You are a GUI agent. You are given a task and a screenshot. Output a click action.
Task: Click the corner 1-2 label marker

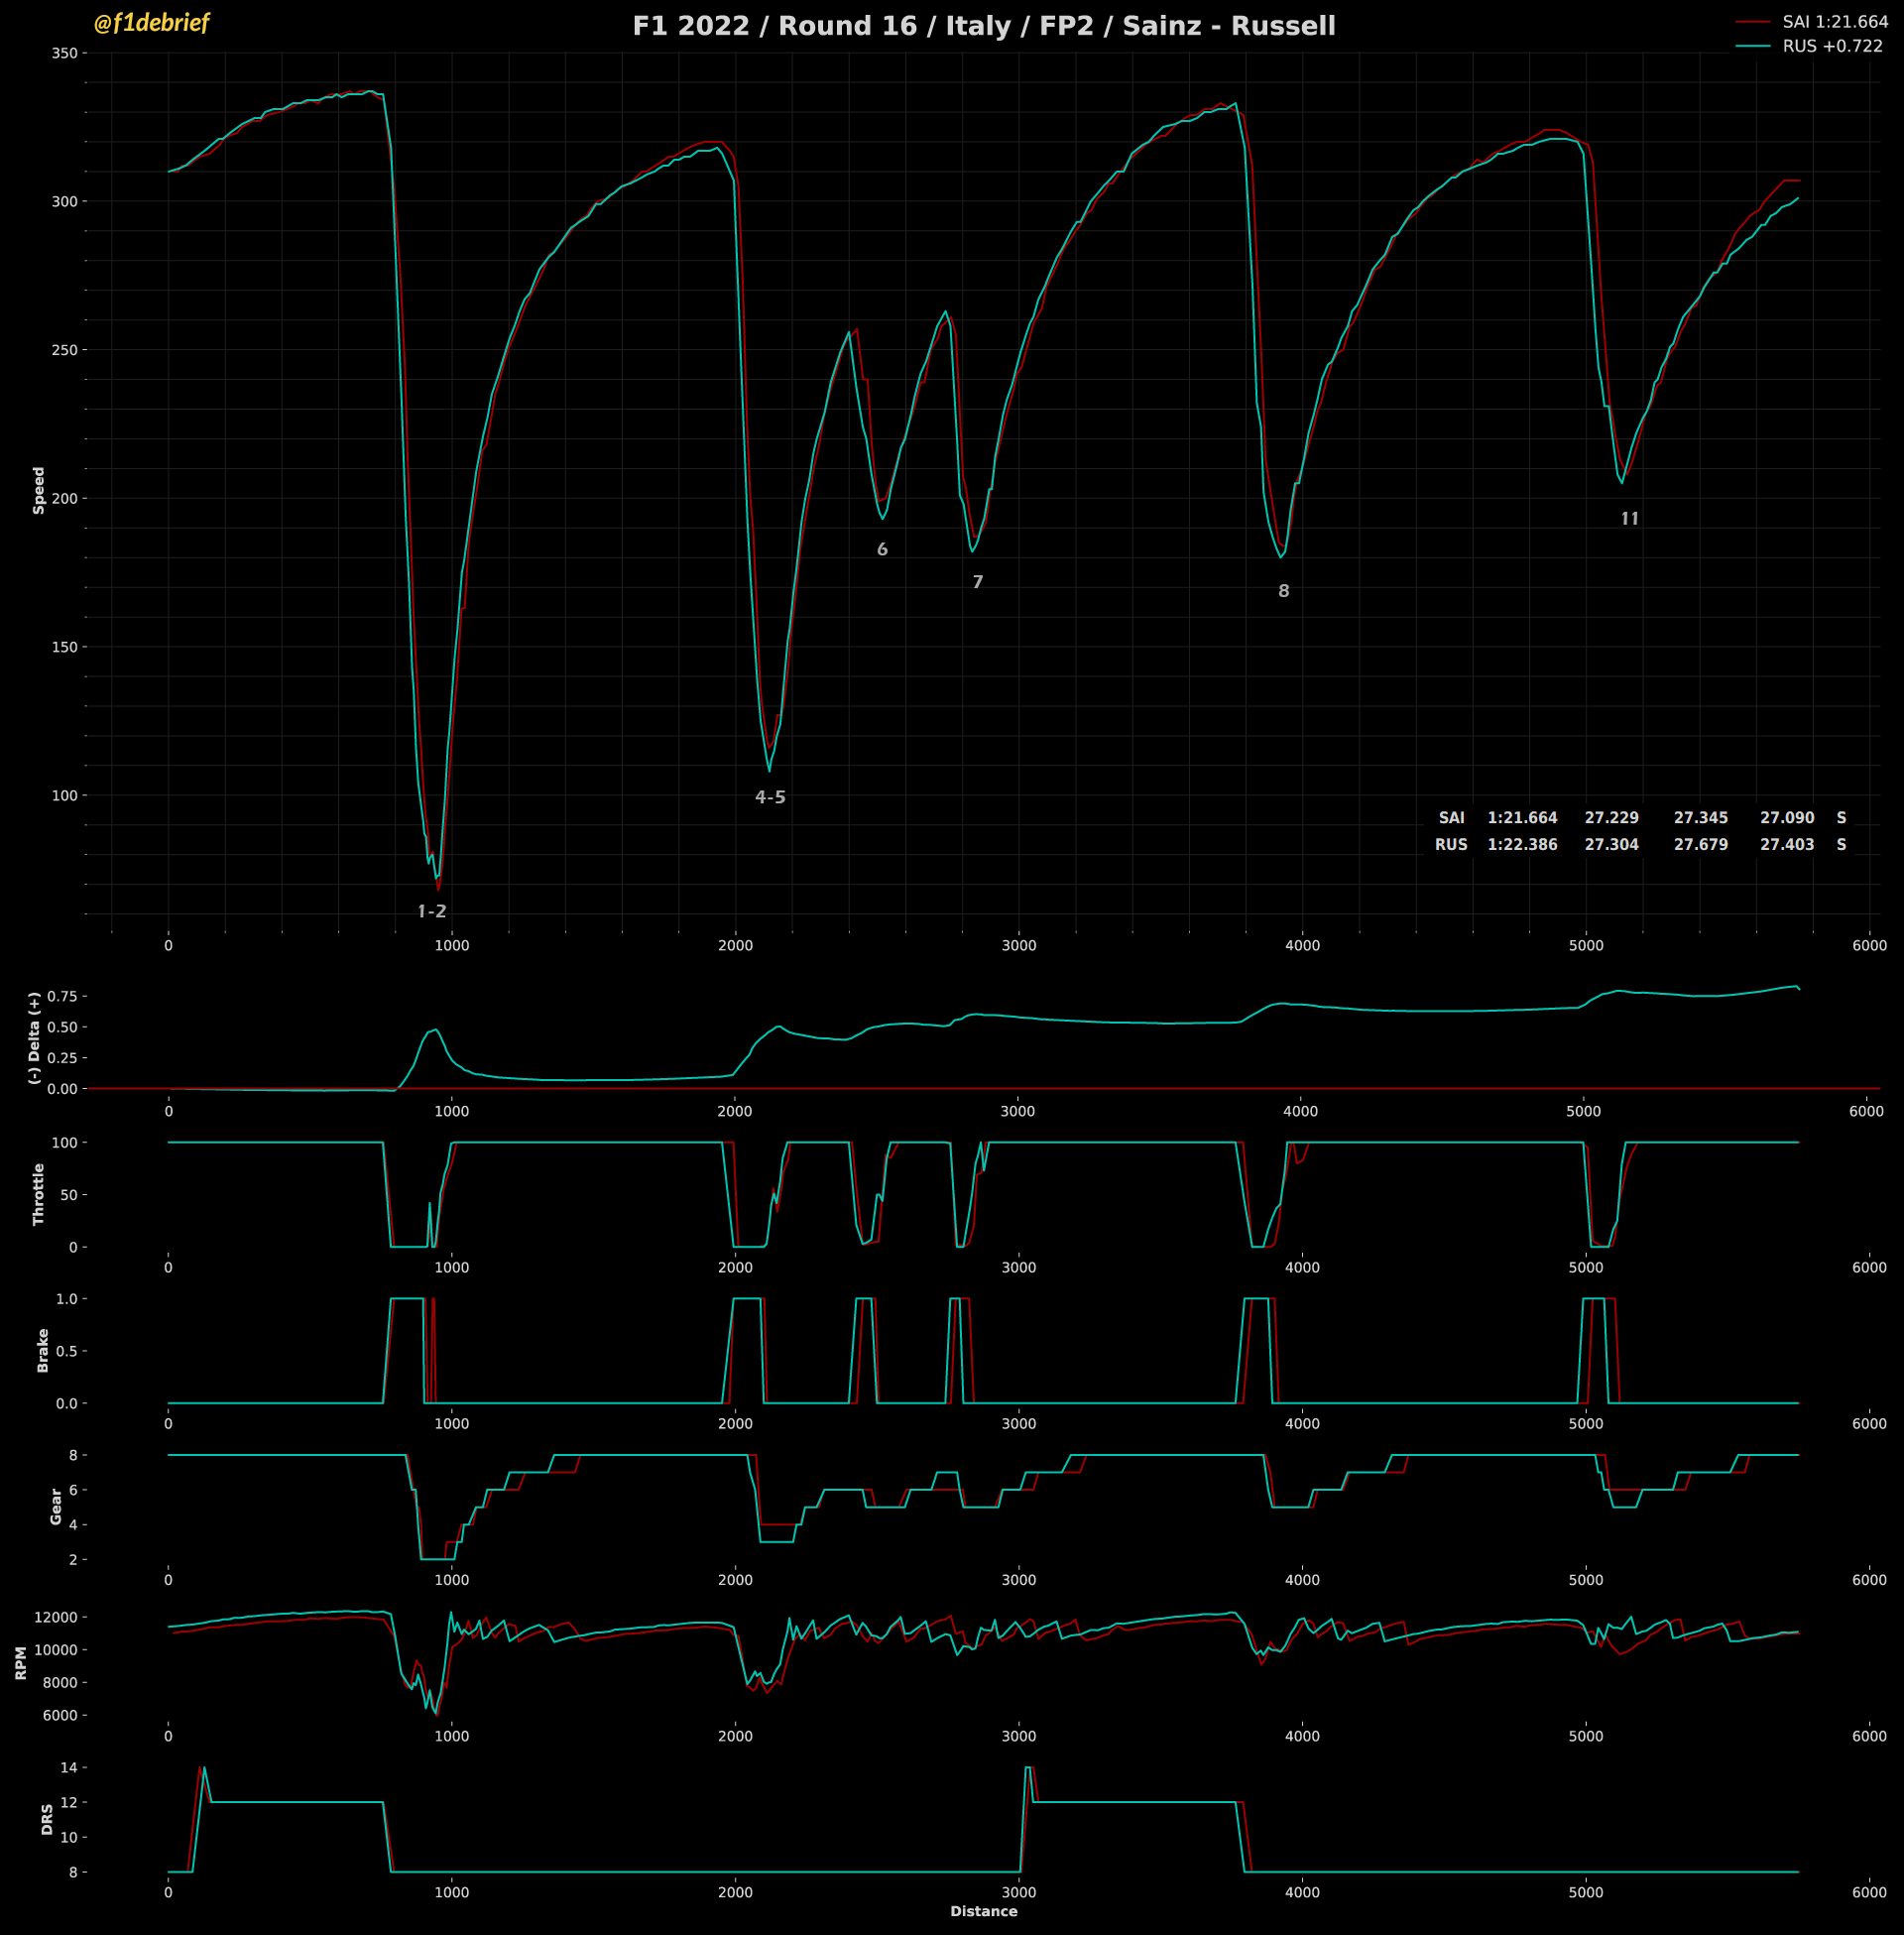[x=432, y=911]
